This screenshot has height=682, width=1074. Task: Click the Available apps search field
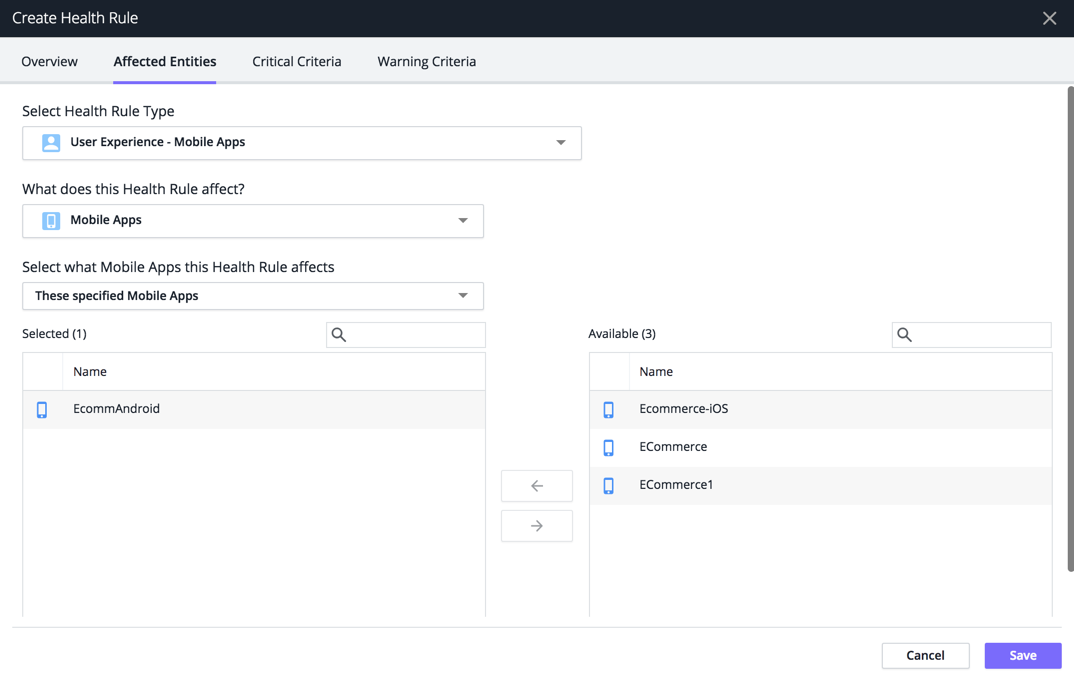(971, 335)
